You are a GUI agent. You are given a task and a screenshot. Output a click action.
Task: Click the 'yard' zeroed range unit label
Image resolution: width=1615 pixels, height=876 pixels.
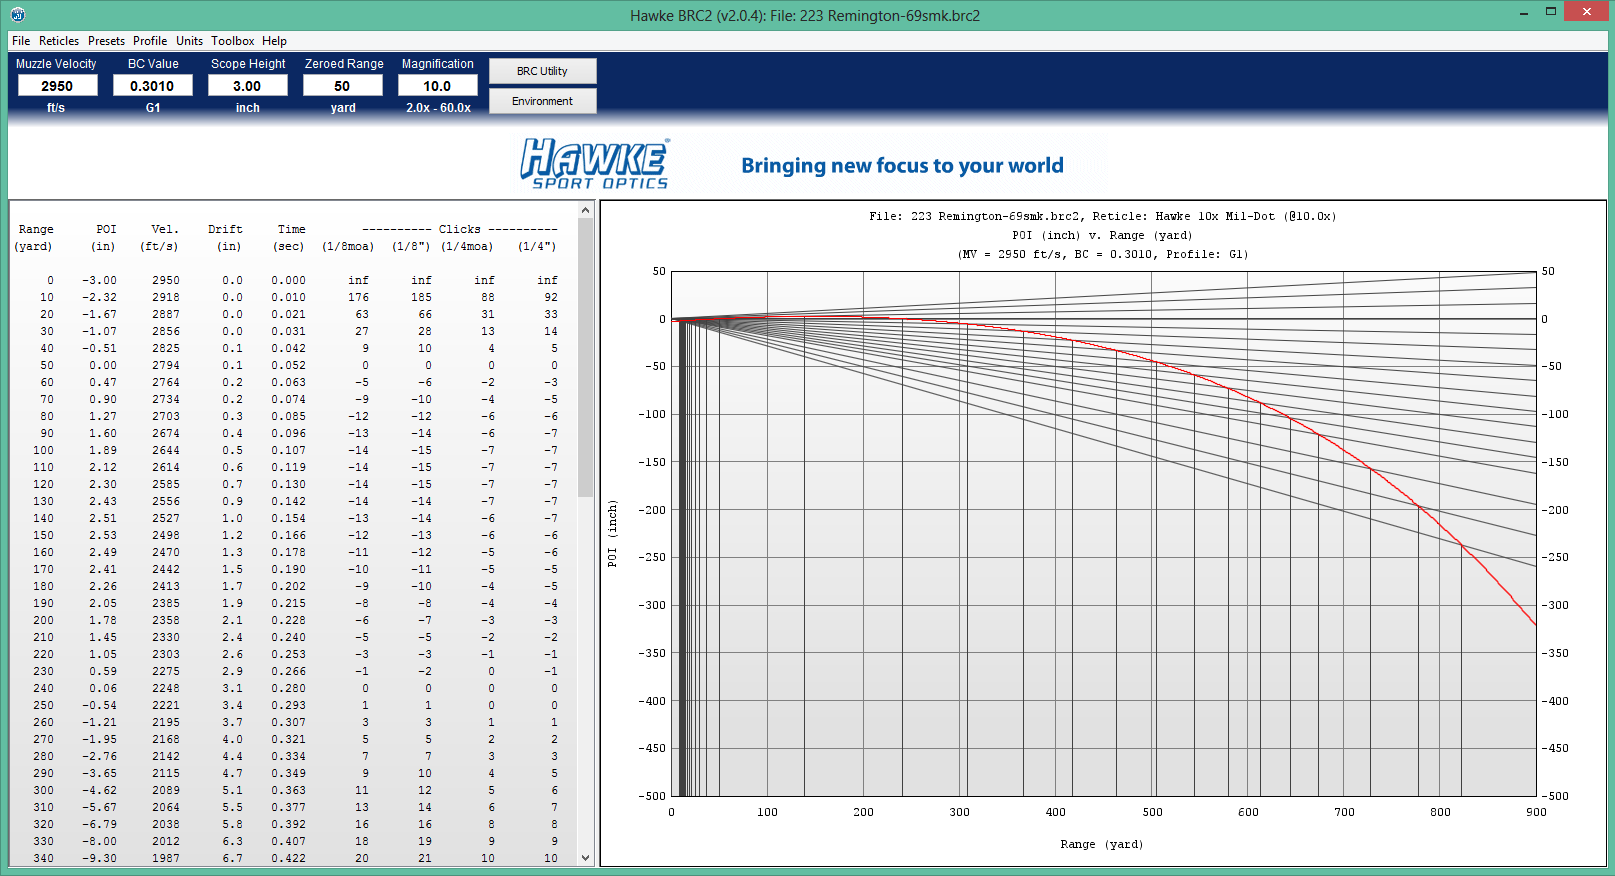click(343, 108)
